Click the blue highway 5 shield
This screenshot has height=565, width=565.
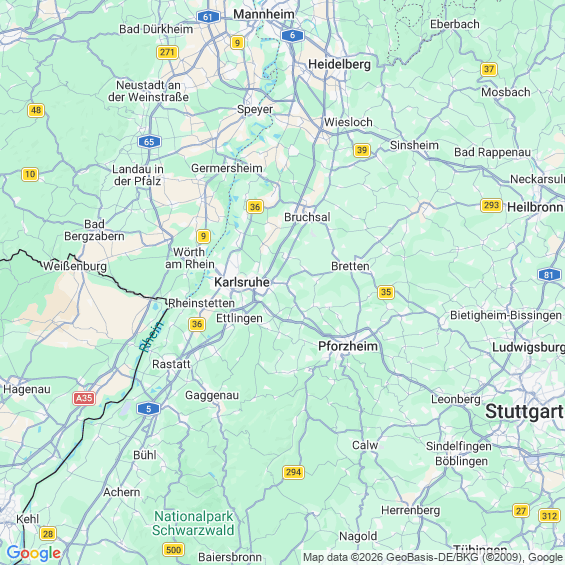[148, 409]
